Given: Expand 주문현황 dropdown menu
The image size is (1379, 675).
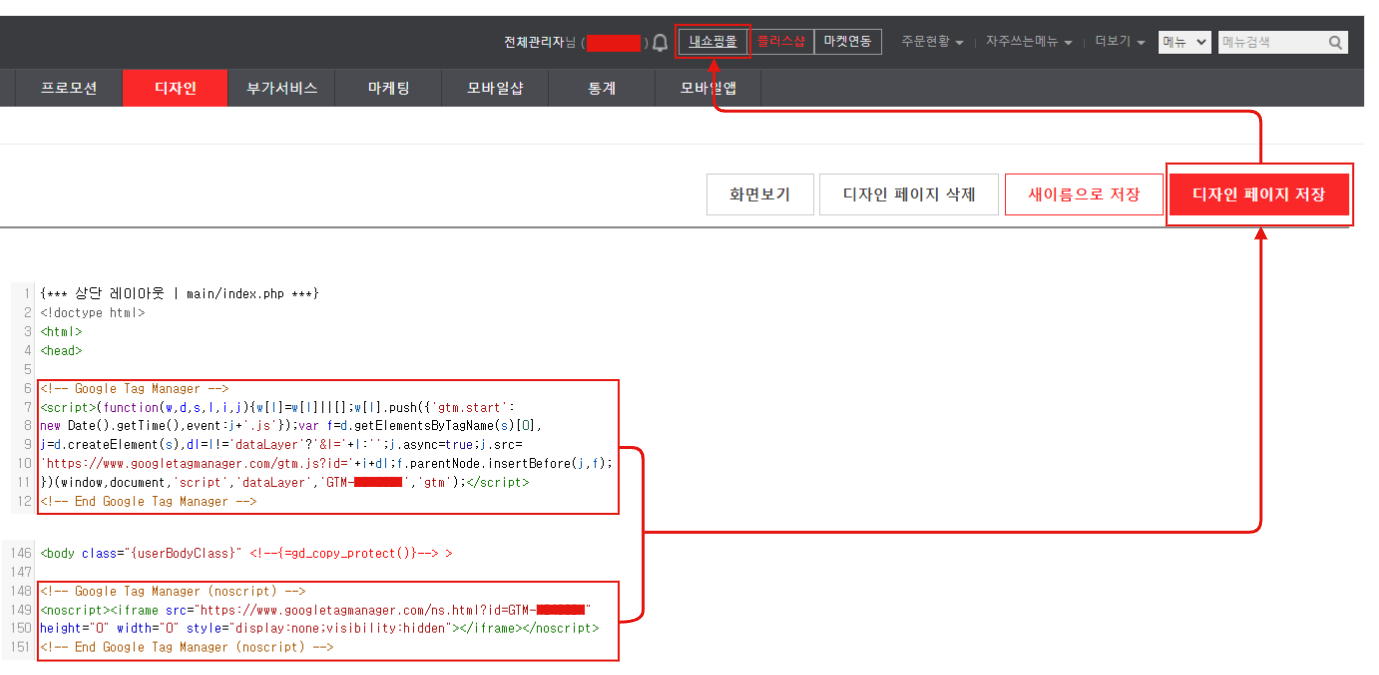Looking at the screenshot, I should click(932, 42).
